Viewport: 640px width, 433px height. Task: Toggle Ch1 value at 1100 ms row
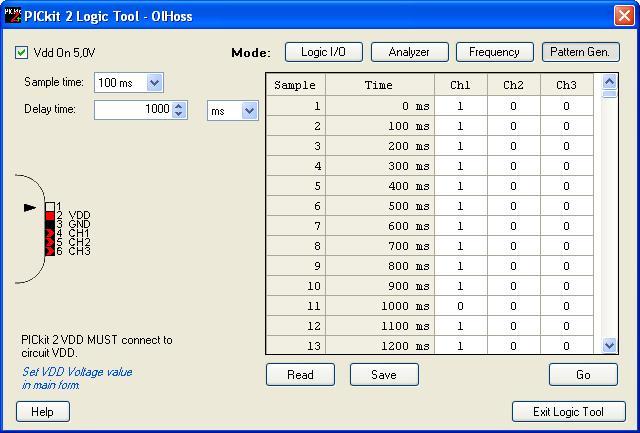click(460, 326)
